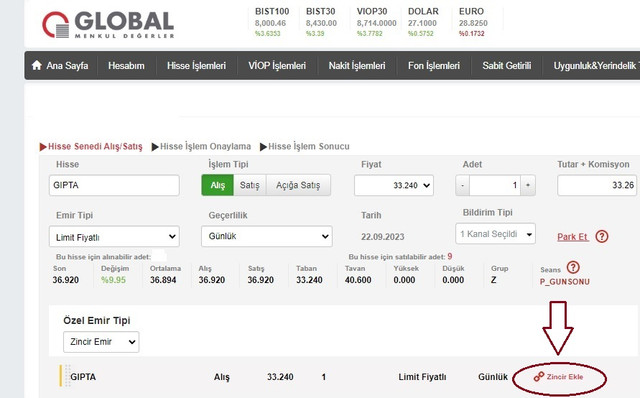Viewport: 640px width, 398px height.
Task: Click date 22.09.2023
Action: pos(382,237)
